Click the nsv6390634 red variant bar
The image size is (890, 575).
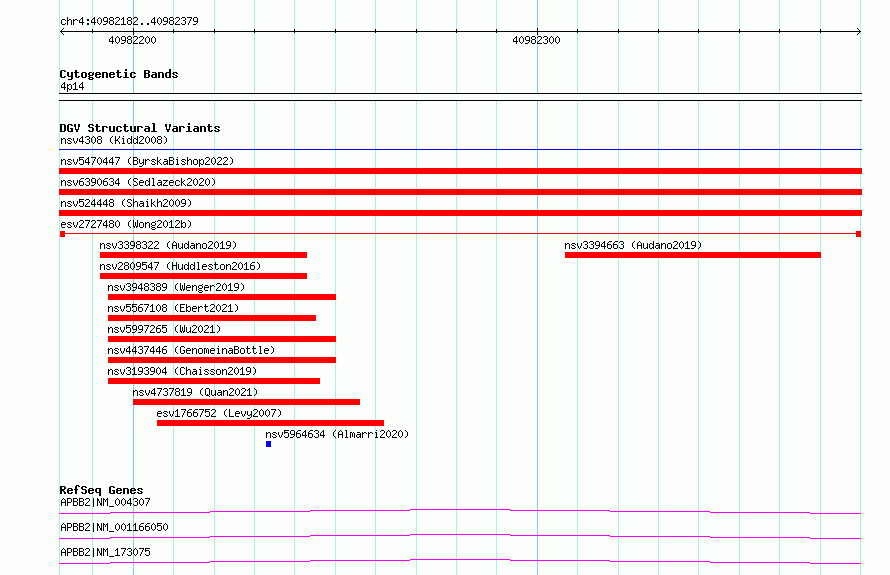(x=460, y=192)
